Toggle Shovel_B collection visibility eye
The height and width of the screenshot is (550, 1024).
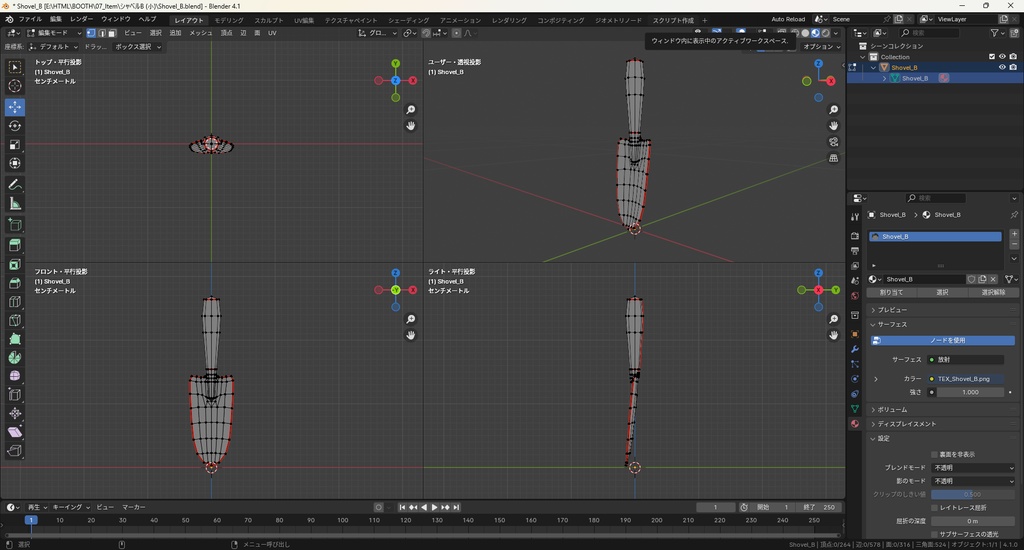coord(1002,67)
